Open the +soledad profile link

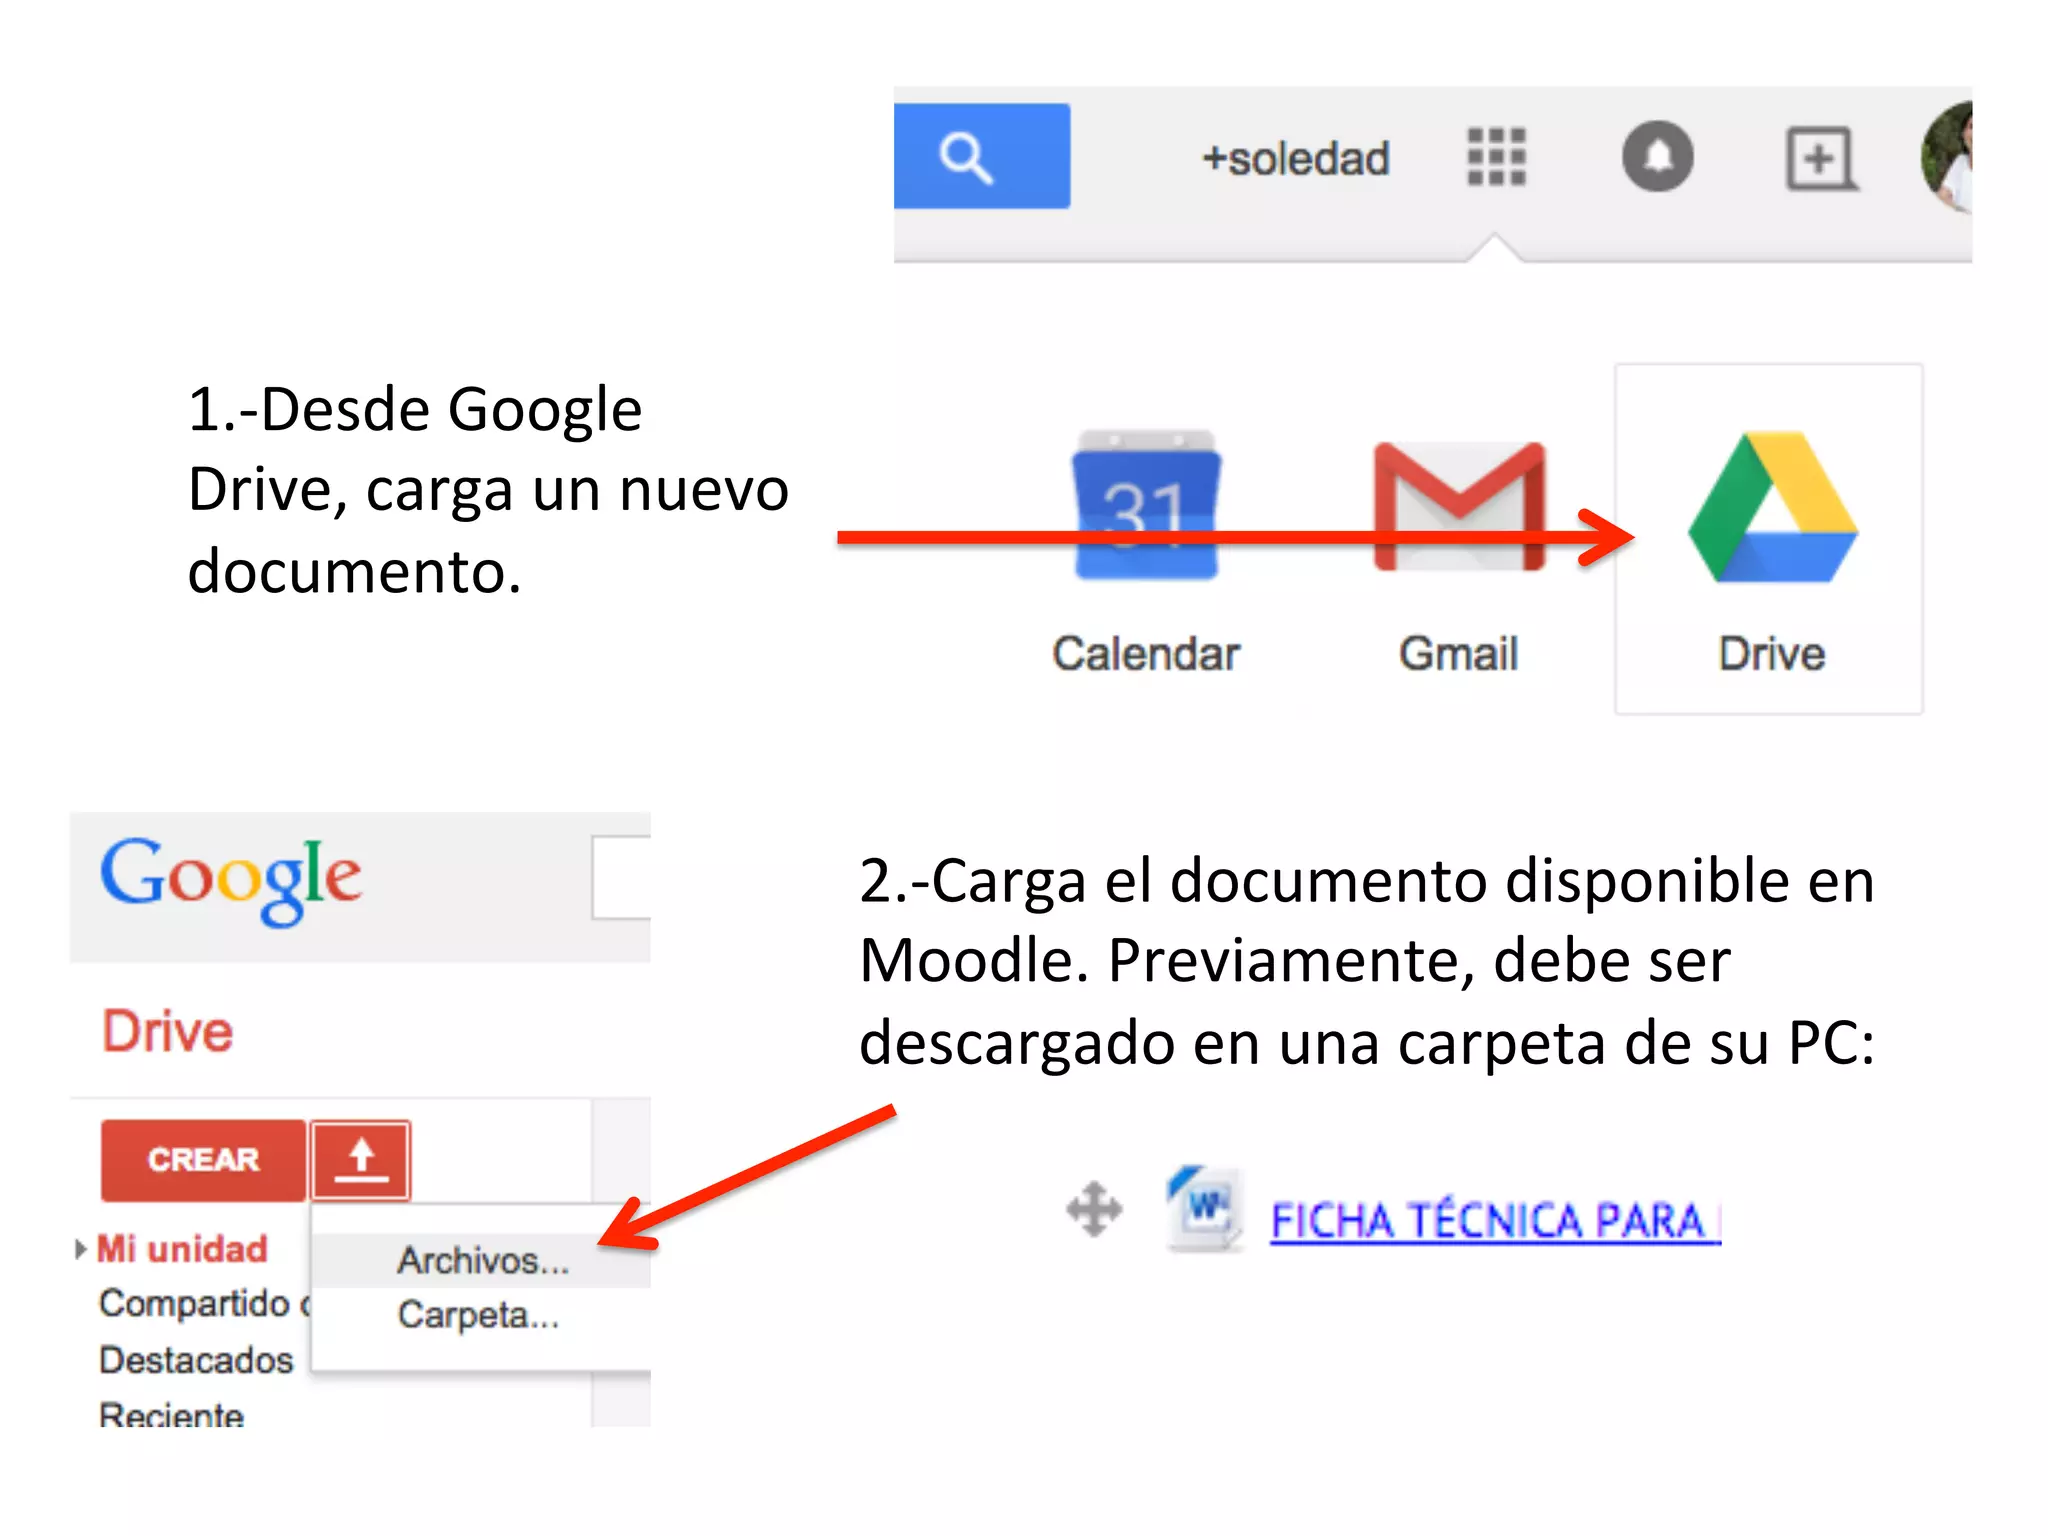[1295, 158]
